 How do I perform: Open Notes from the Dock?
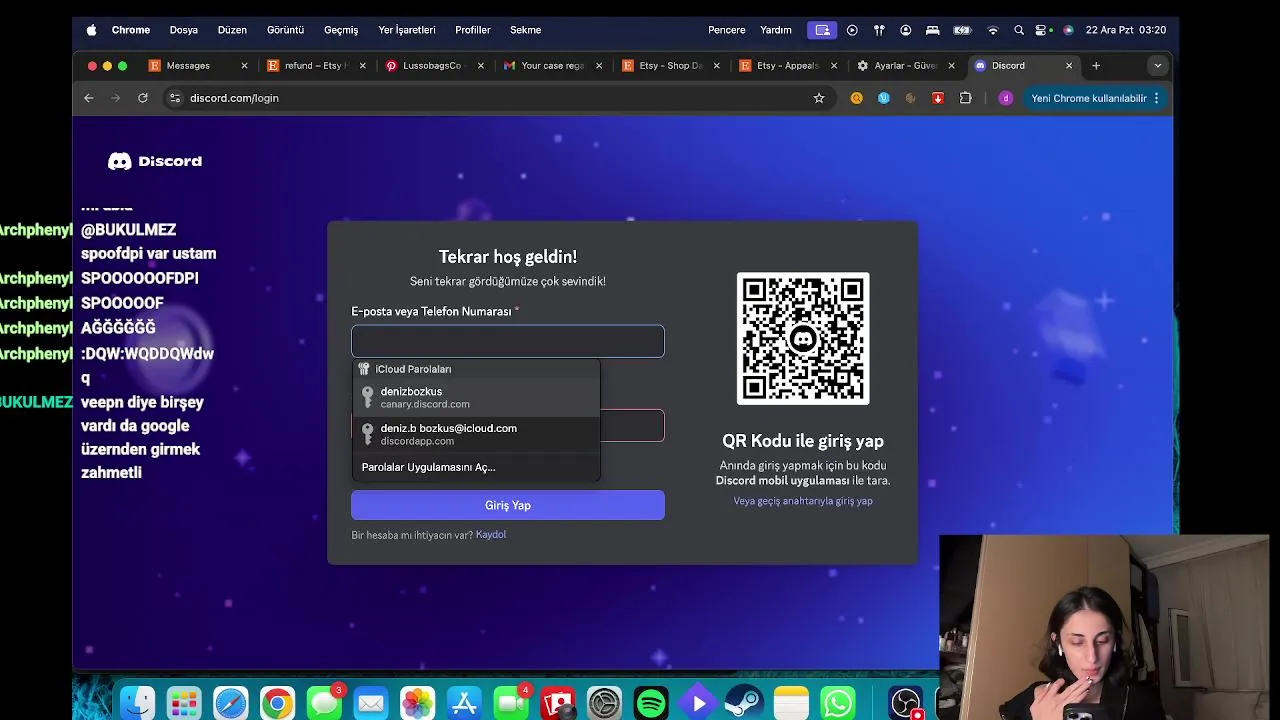coord(791,703)
